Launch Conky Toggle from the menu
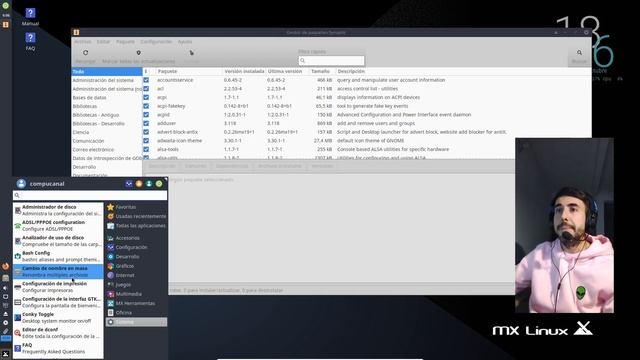The width and height of the screenshot is (640, 360). (58, 318)
